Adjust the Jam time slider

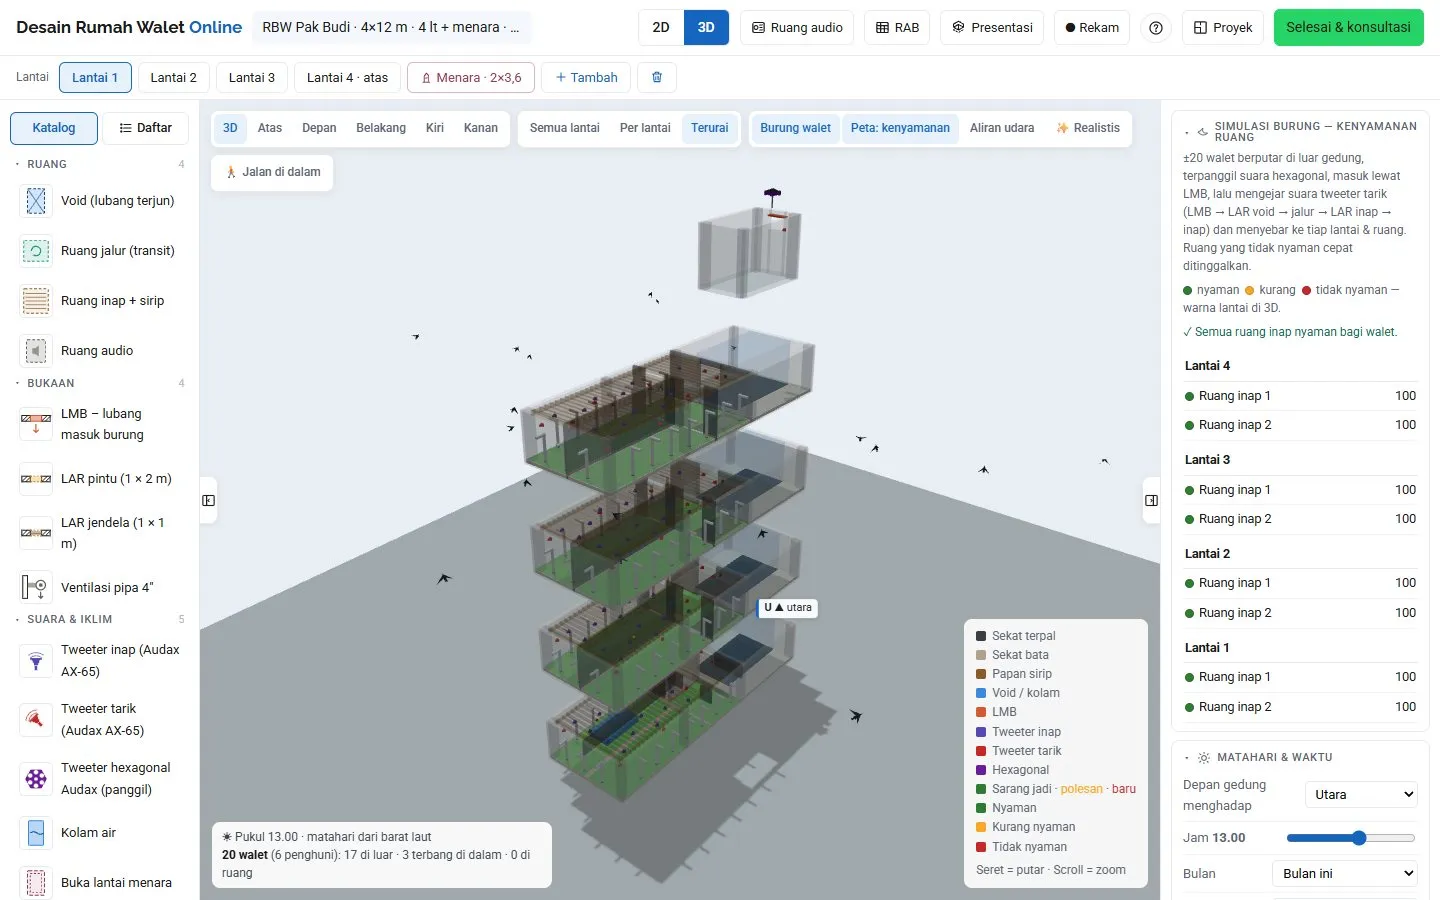click(1351, 838)
